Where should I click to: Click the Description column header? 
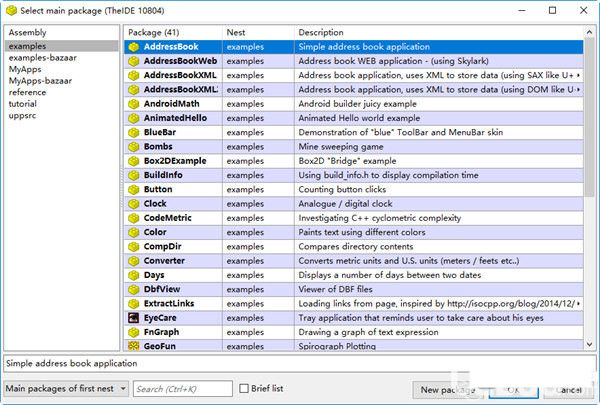coord(439,33)
